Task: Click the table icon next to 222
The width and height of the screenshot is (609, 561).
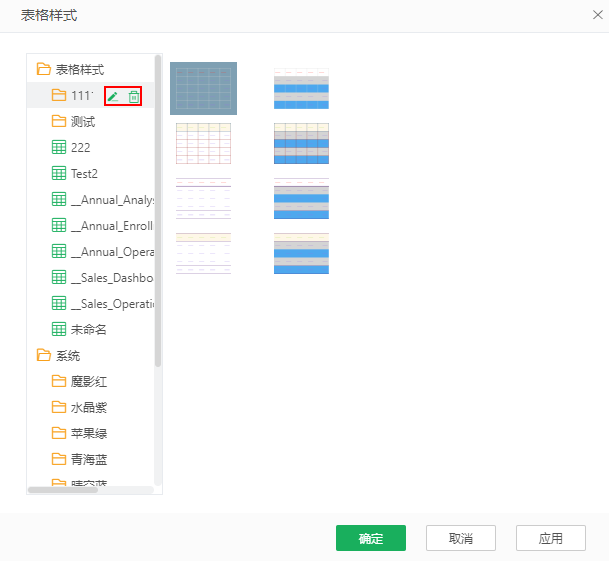Action: (59, 147)
